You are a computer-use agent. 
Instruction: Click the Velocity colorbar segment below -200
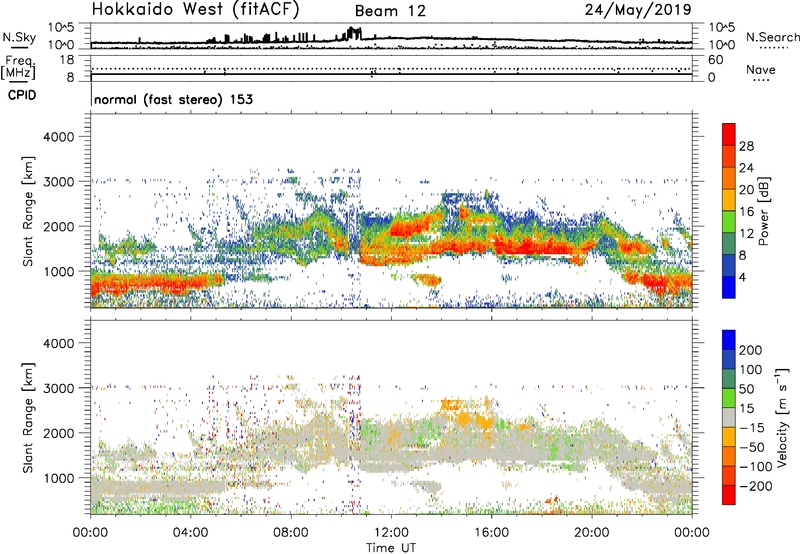pyautogui.click(x=729, y=495)
